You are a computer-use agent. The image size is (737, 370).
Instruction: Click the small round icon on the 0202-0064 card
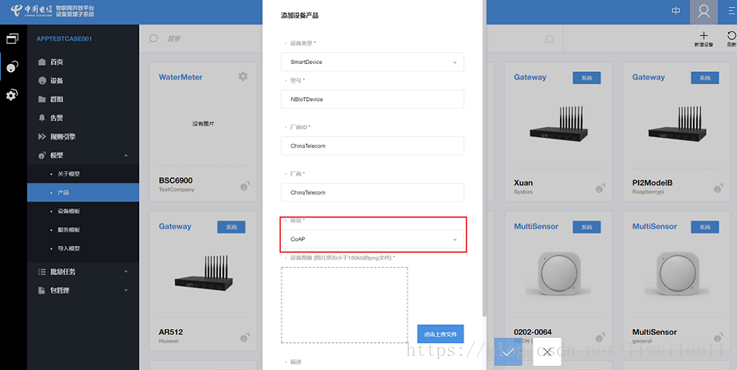[600, 338]
